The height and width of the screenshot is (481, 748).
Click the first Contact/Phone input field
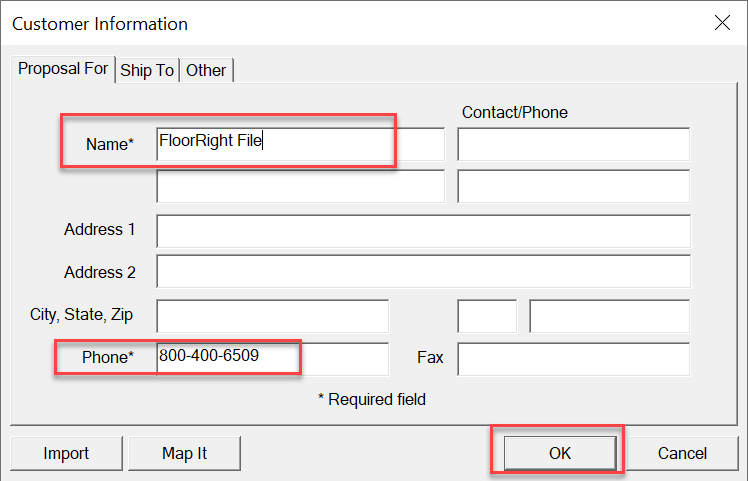(573, 144)
